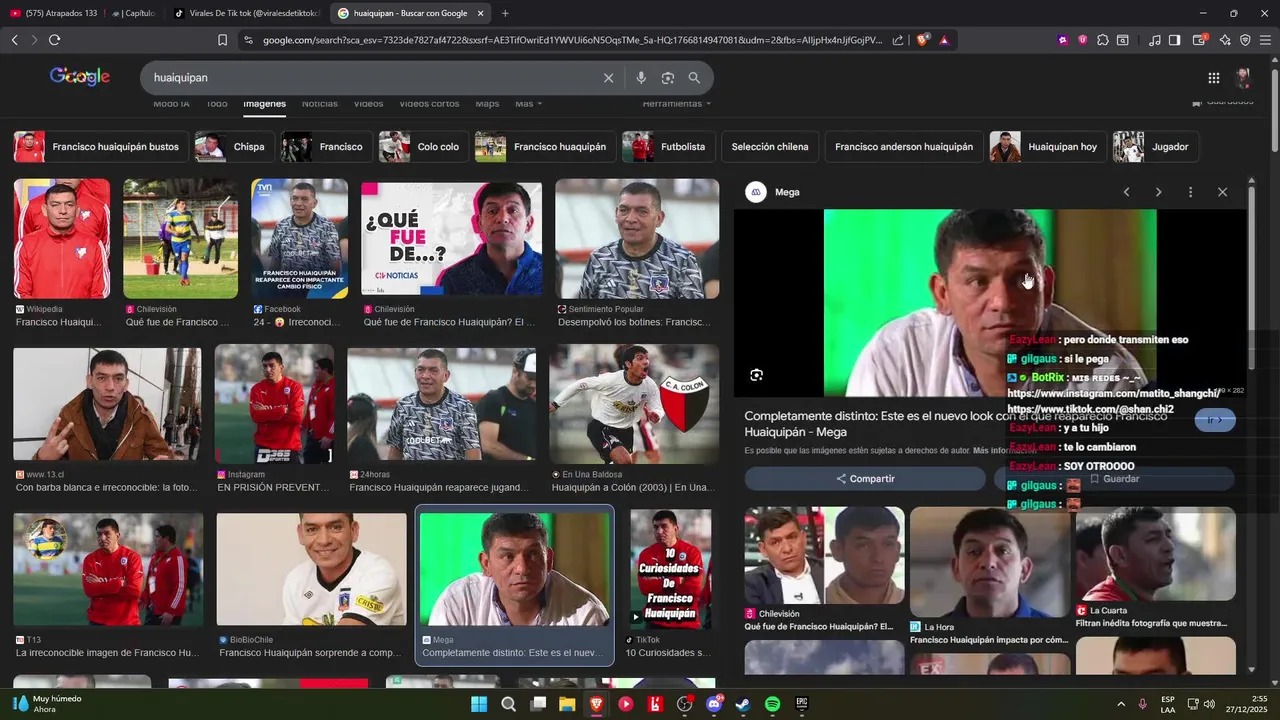
Task: Bookmark this page in Brave
Action: tap(222, 40)
